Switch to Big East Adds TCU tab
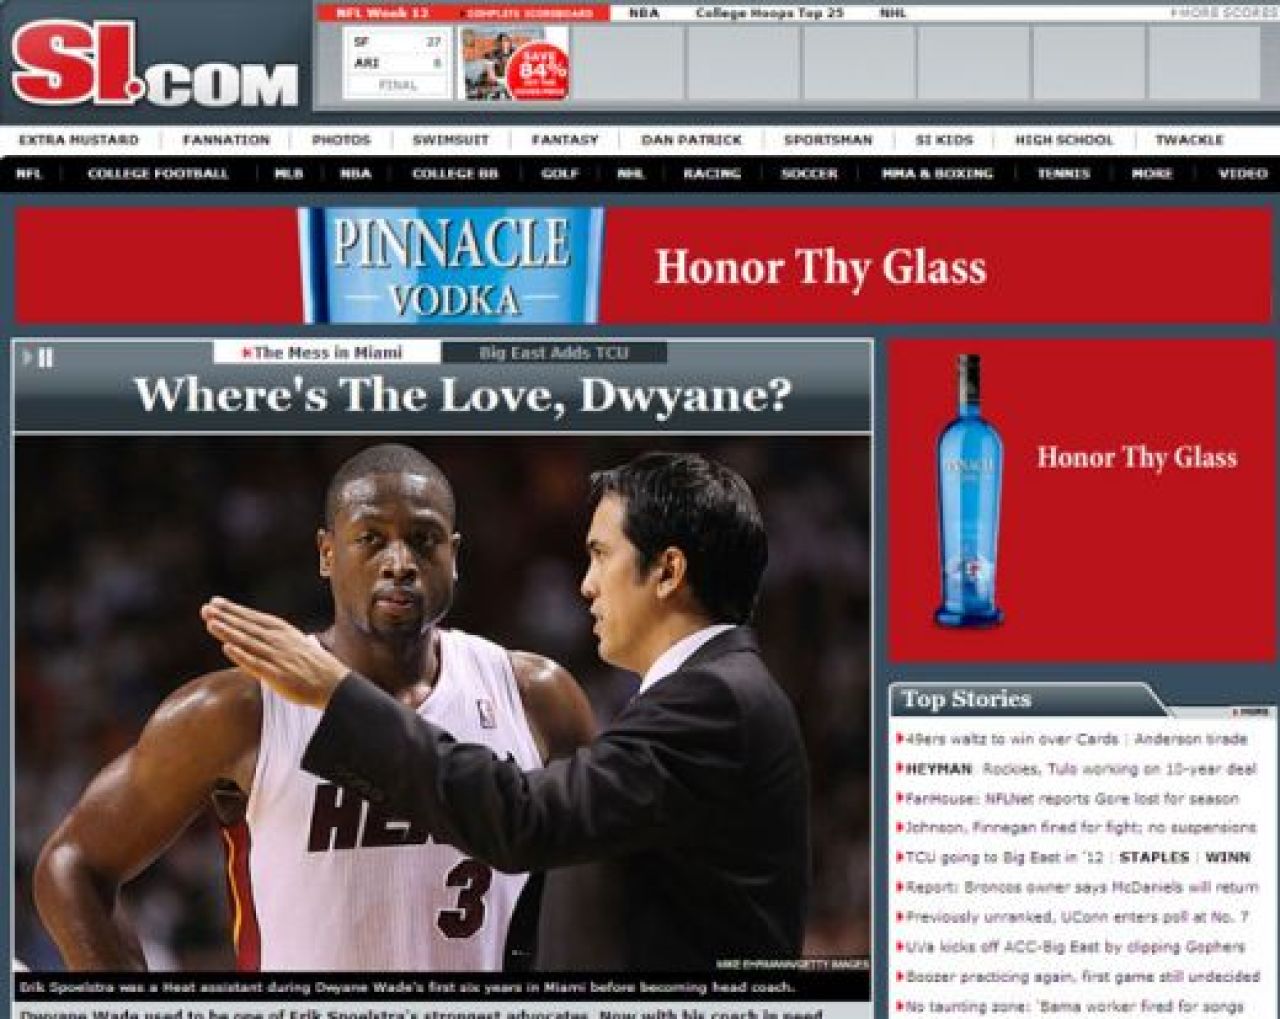Viewport: 1280px width, 1019px height. pyautogui.click(x=554, y=353)
